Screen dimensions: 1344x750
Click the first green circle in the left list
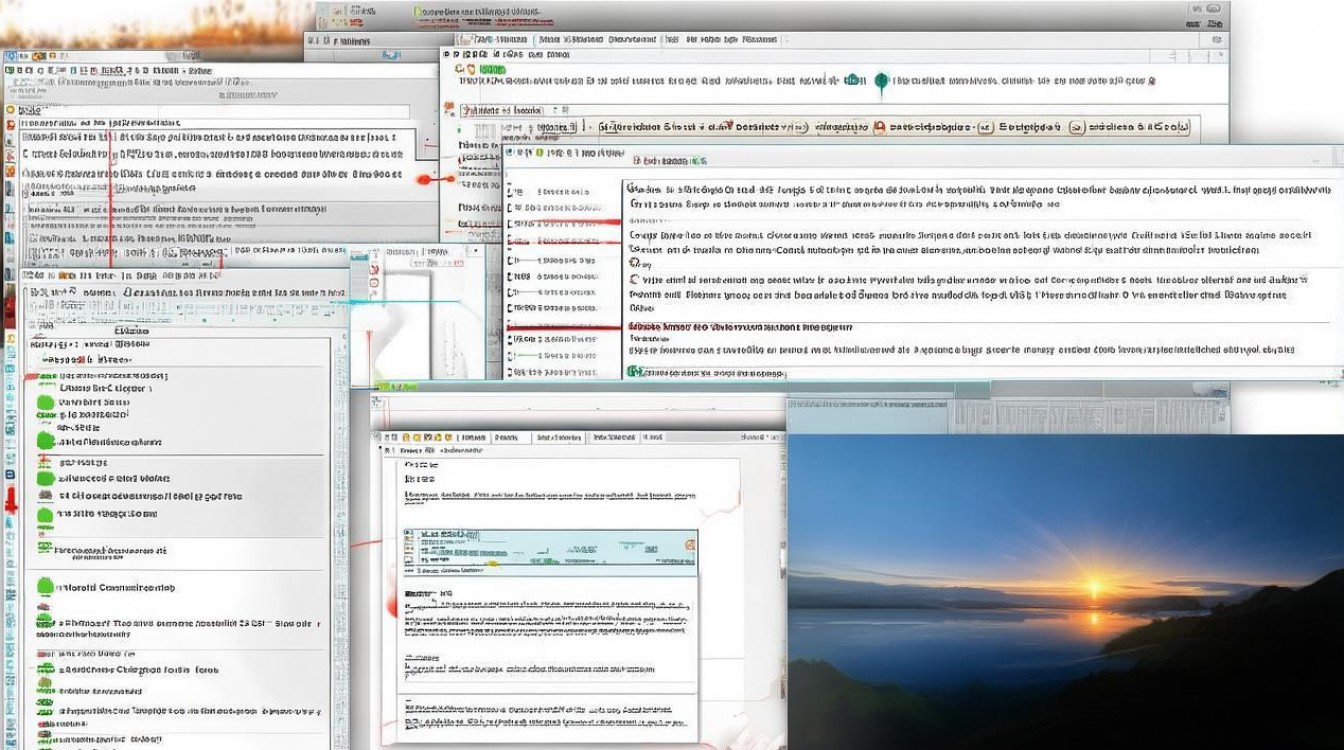[45, 403]
